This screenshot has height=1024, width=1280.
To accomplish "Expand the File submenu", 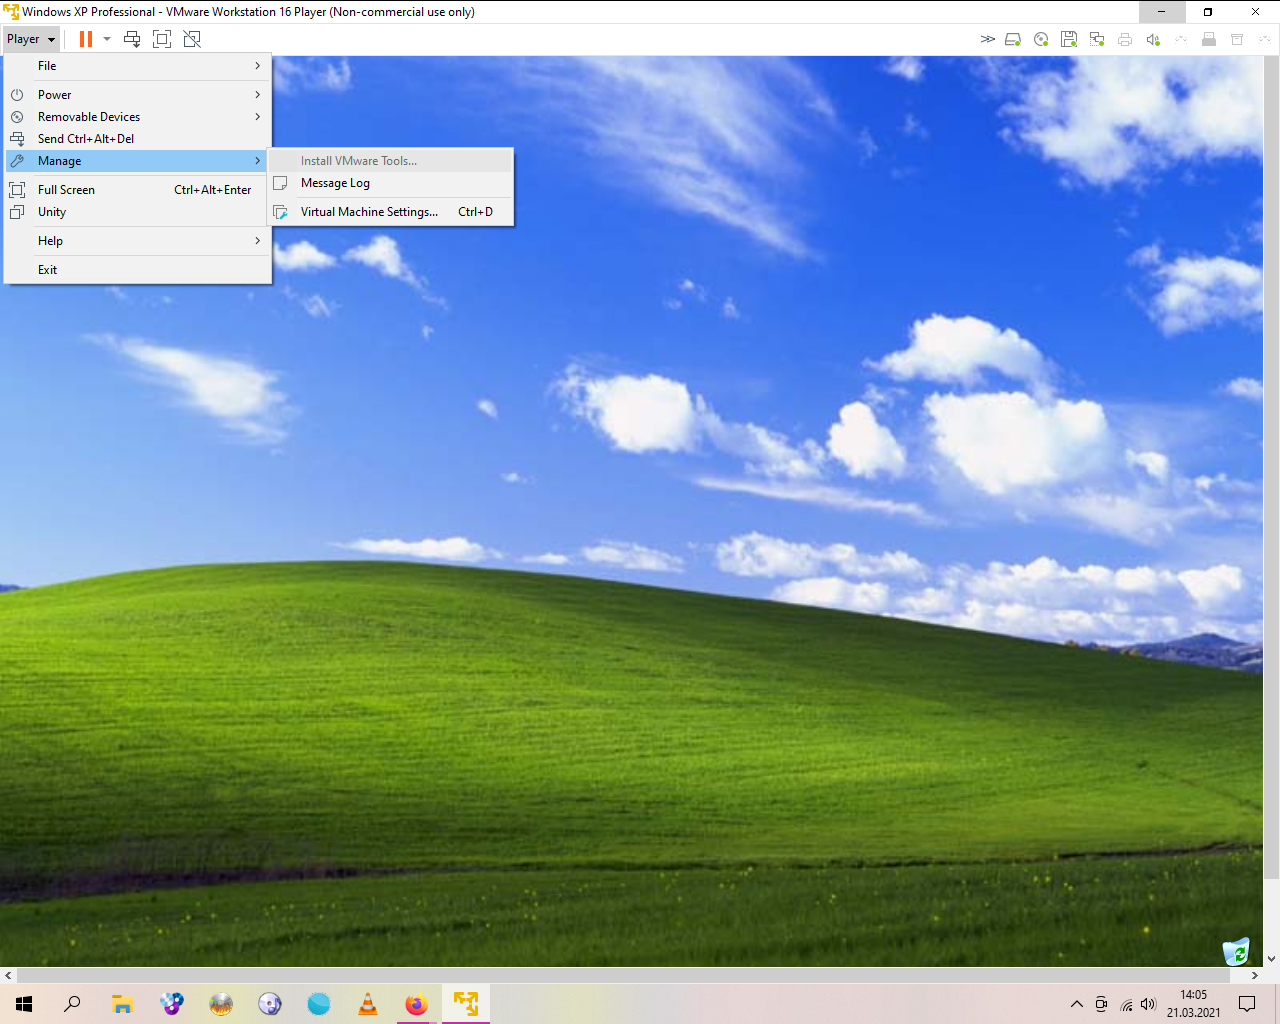I will point(137,66).
